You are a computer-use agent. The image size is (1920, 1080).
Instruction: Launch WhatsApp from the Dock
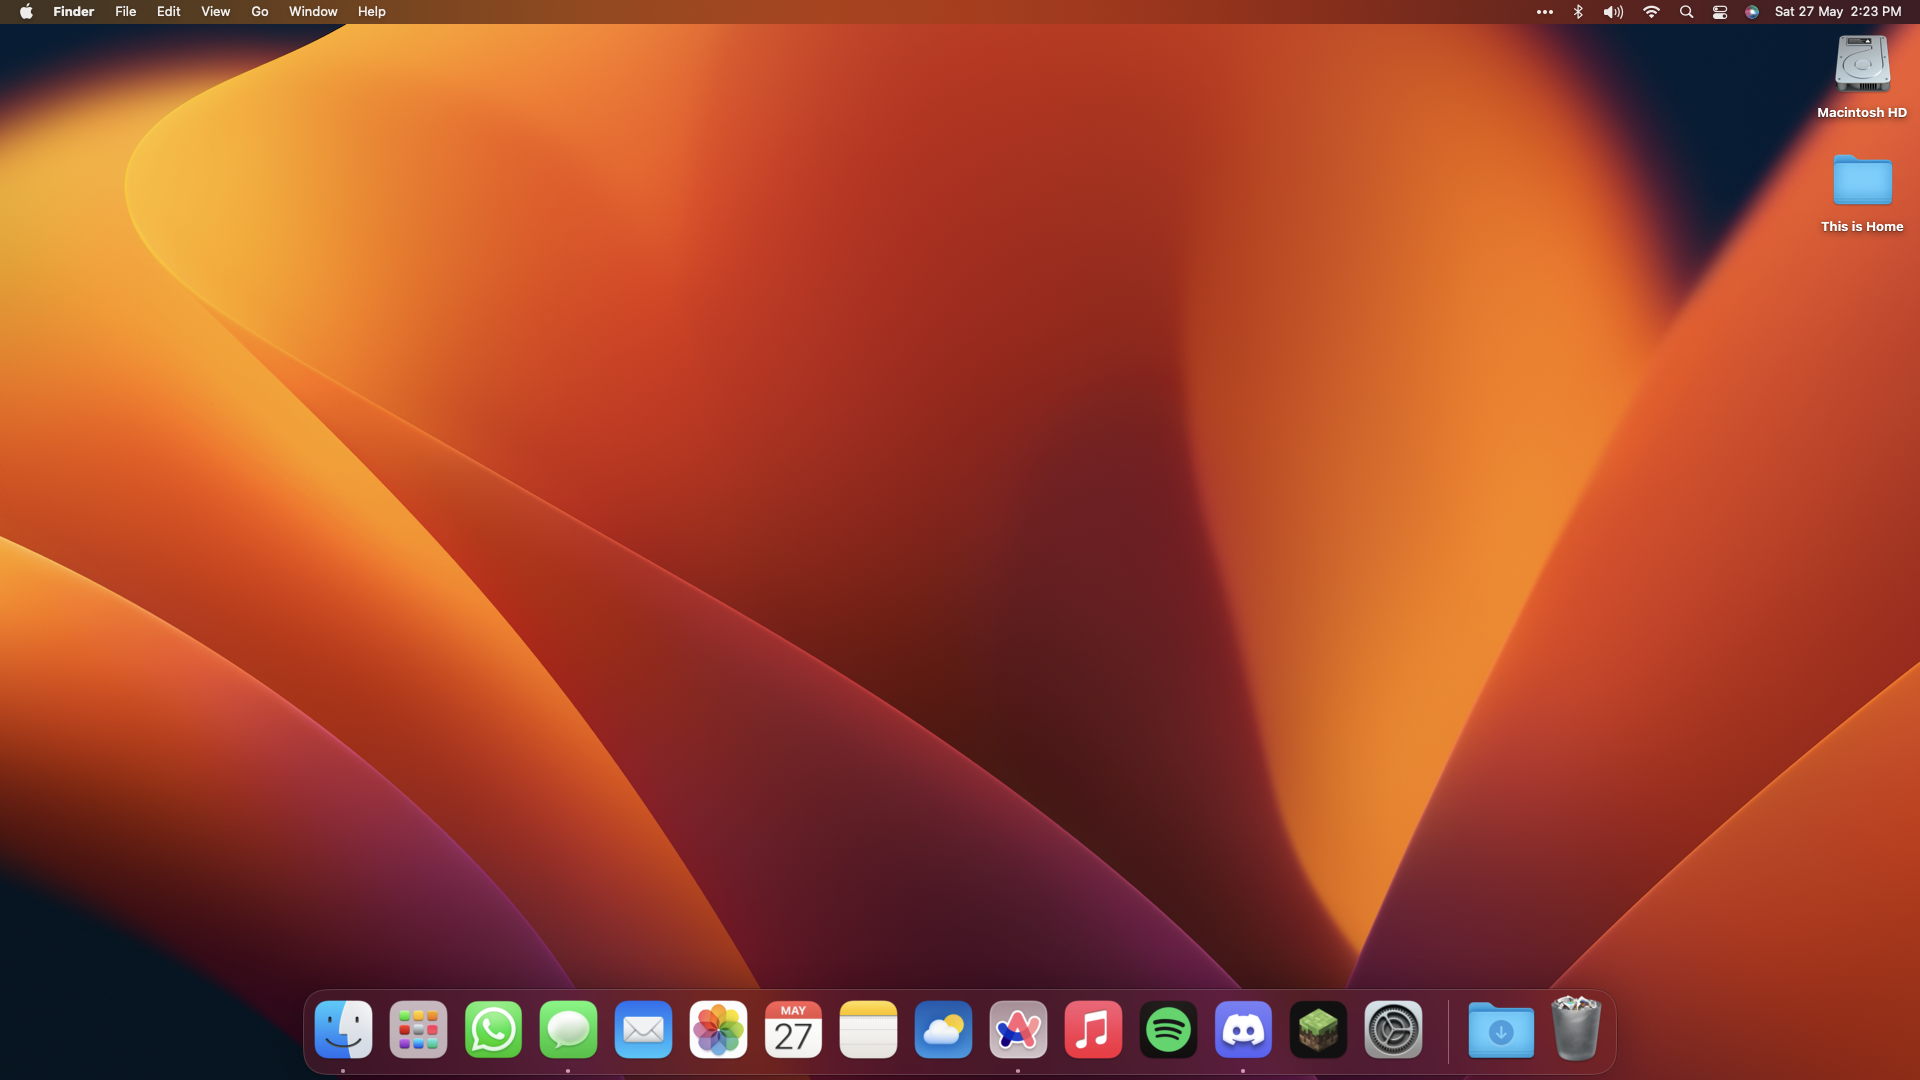click(x=493, y=1029)
